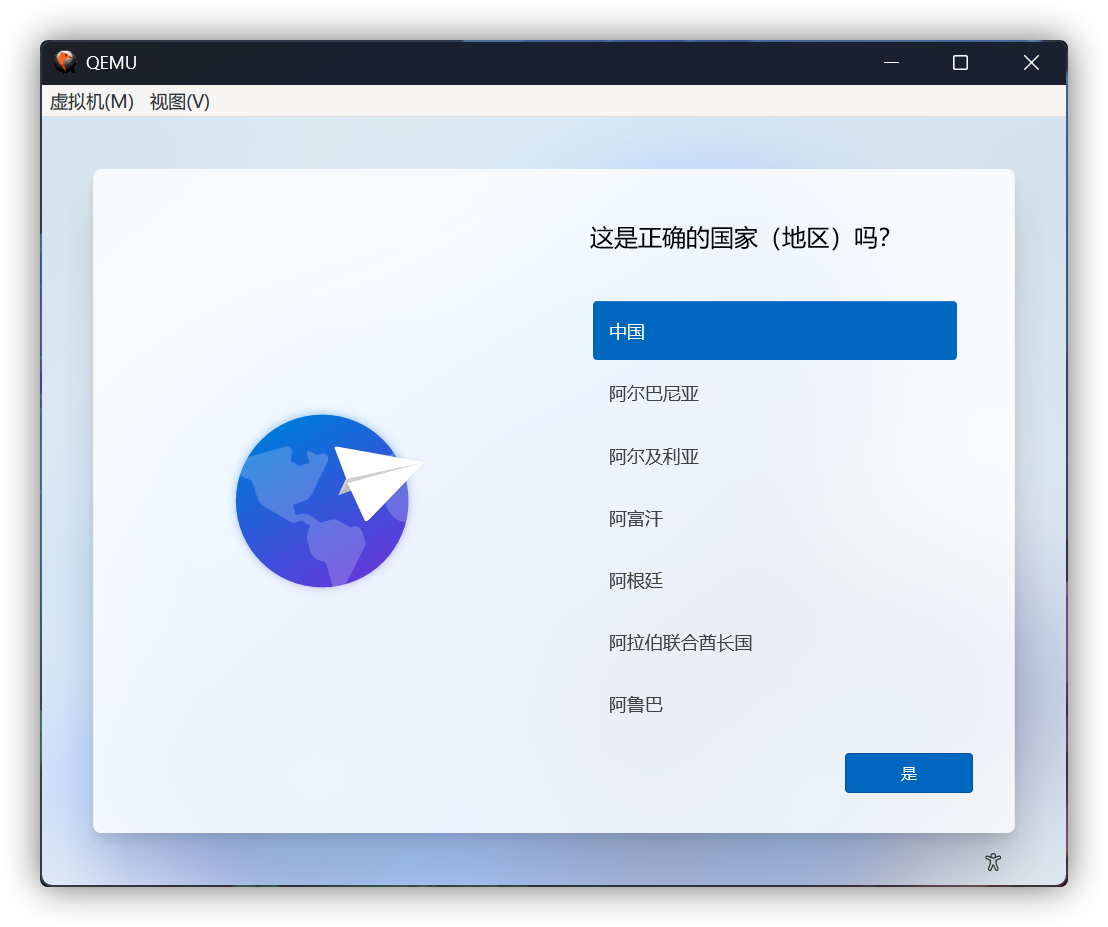
Task: Open the 视图(V) menu
Action: [179, 102]
